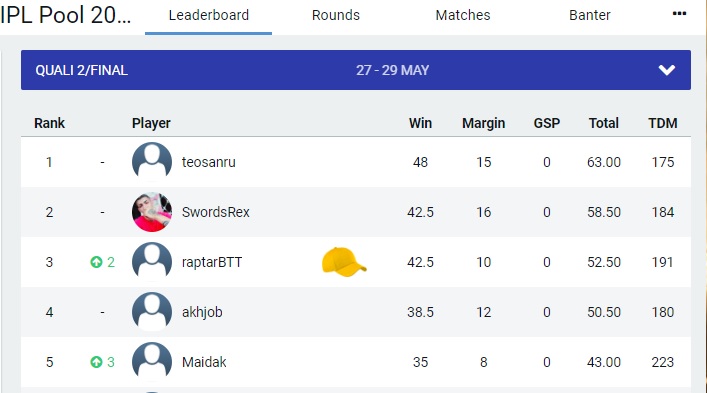
Task: Click green up-arrow rank change for Maidak
Action: (x=96, y=362)
